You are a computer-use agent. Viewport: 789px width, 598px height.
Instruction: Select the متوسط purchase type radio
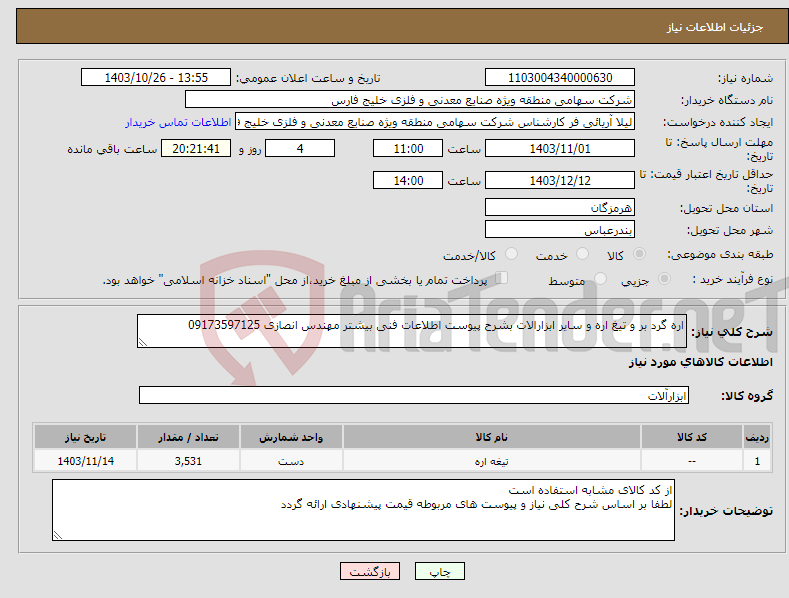600,278
